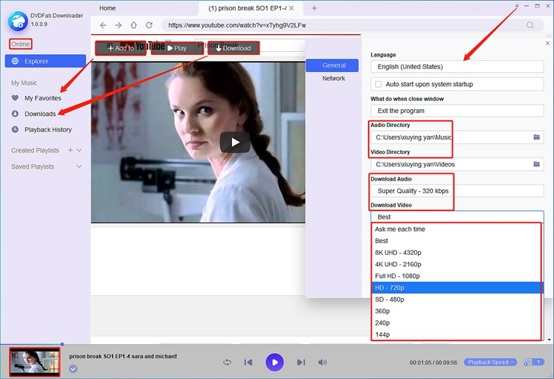Open the Download Audio quality dropdown
Screen dimensions: 554x379
point(457,191)
